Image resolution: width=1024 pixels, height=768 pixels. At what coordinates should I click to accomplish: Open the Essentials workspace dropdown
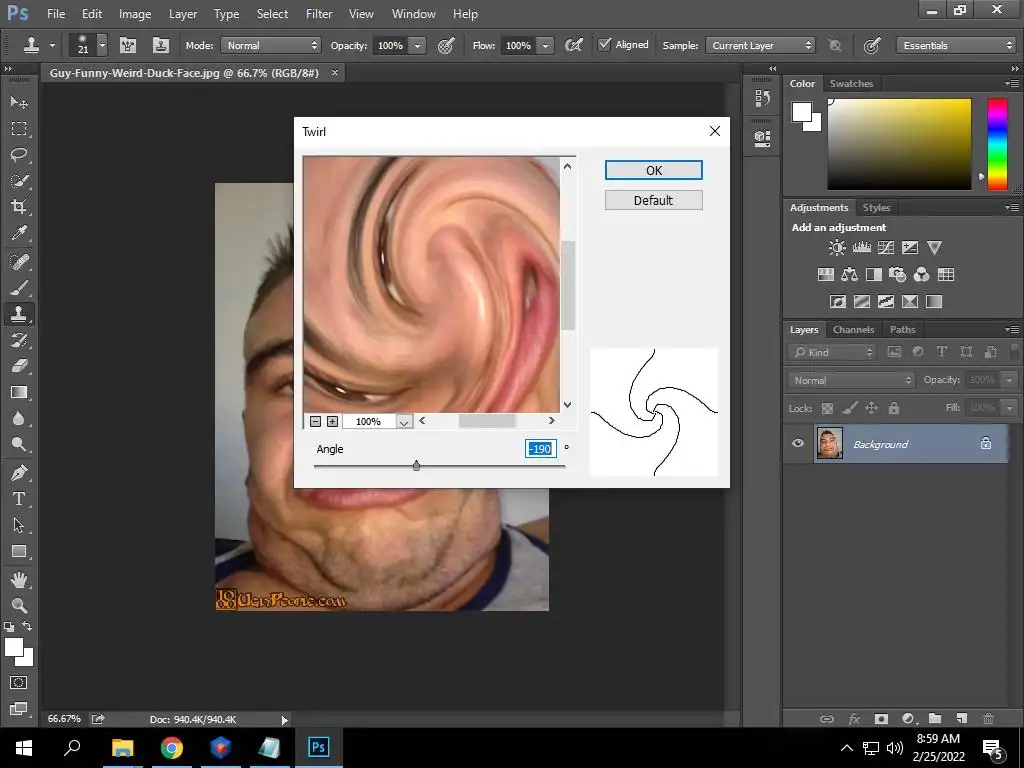[x=954, y=46]
